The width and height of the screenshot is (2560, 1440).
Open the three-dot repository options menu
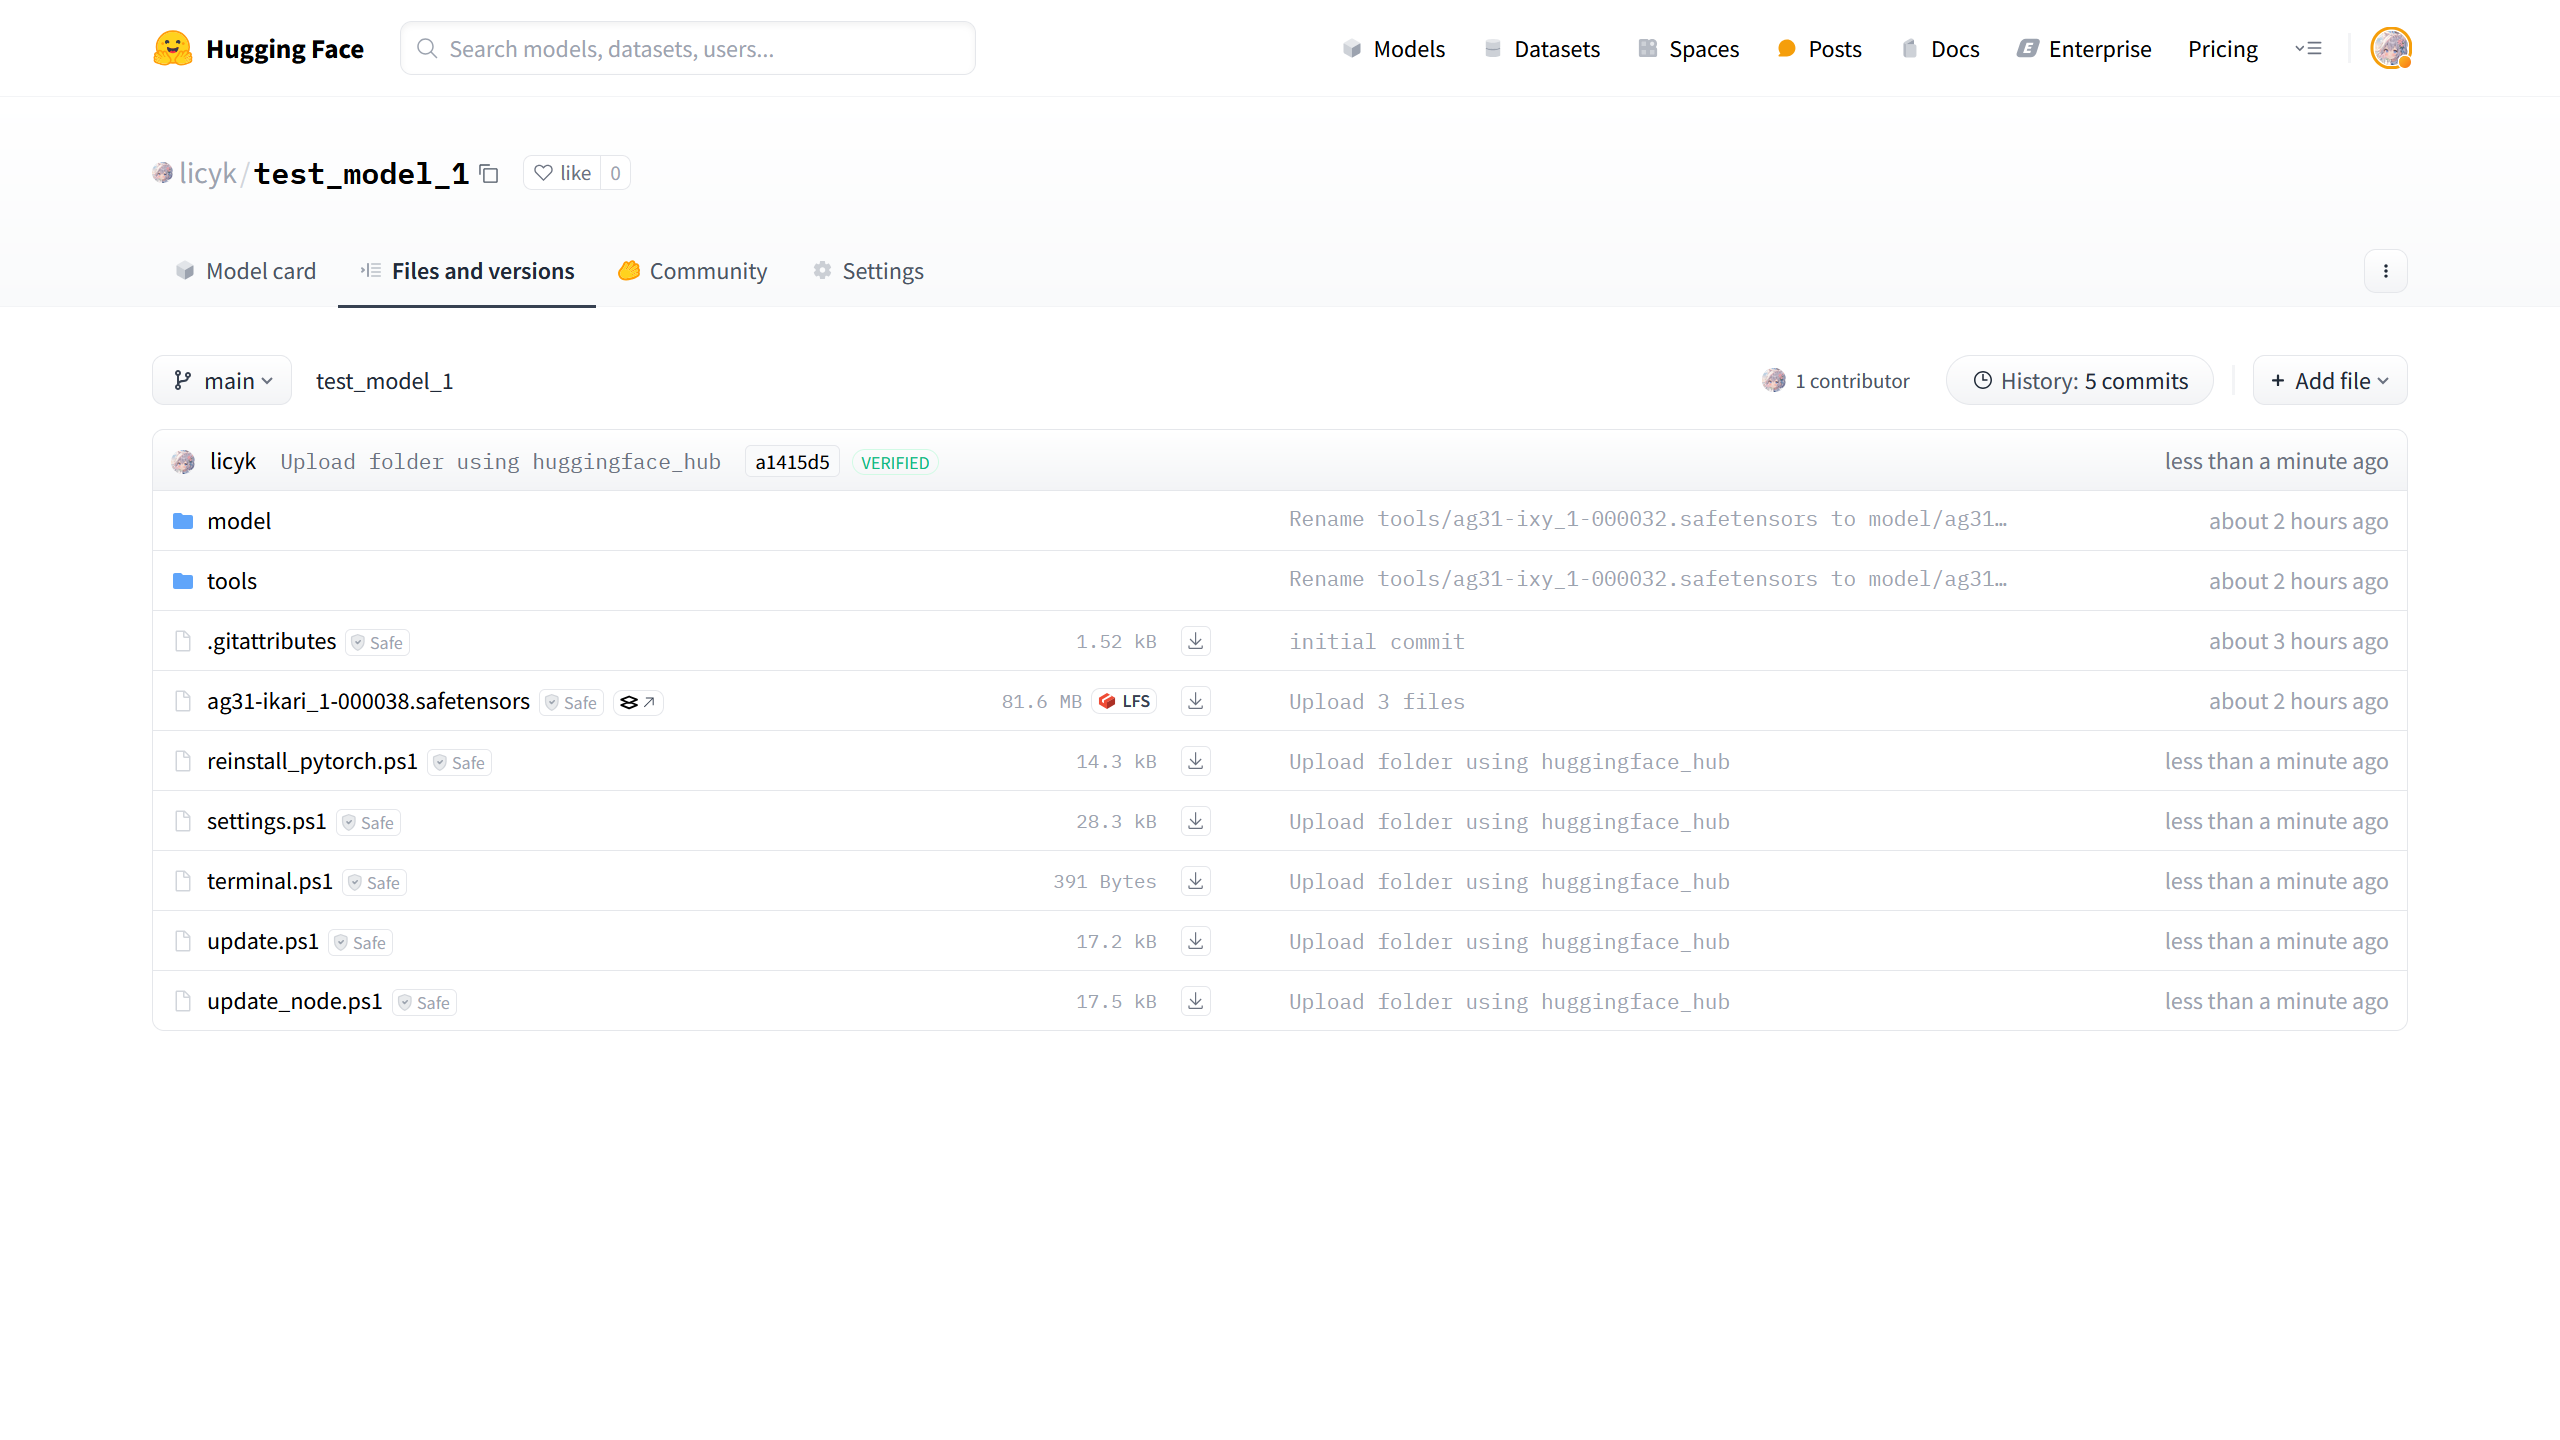(x=2385, y=271)
